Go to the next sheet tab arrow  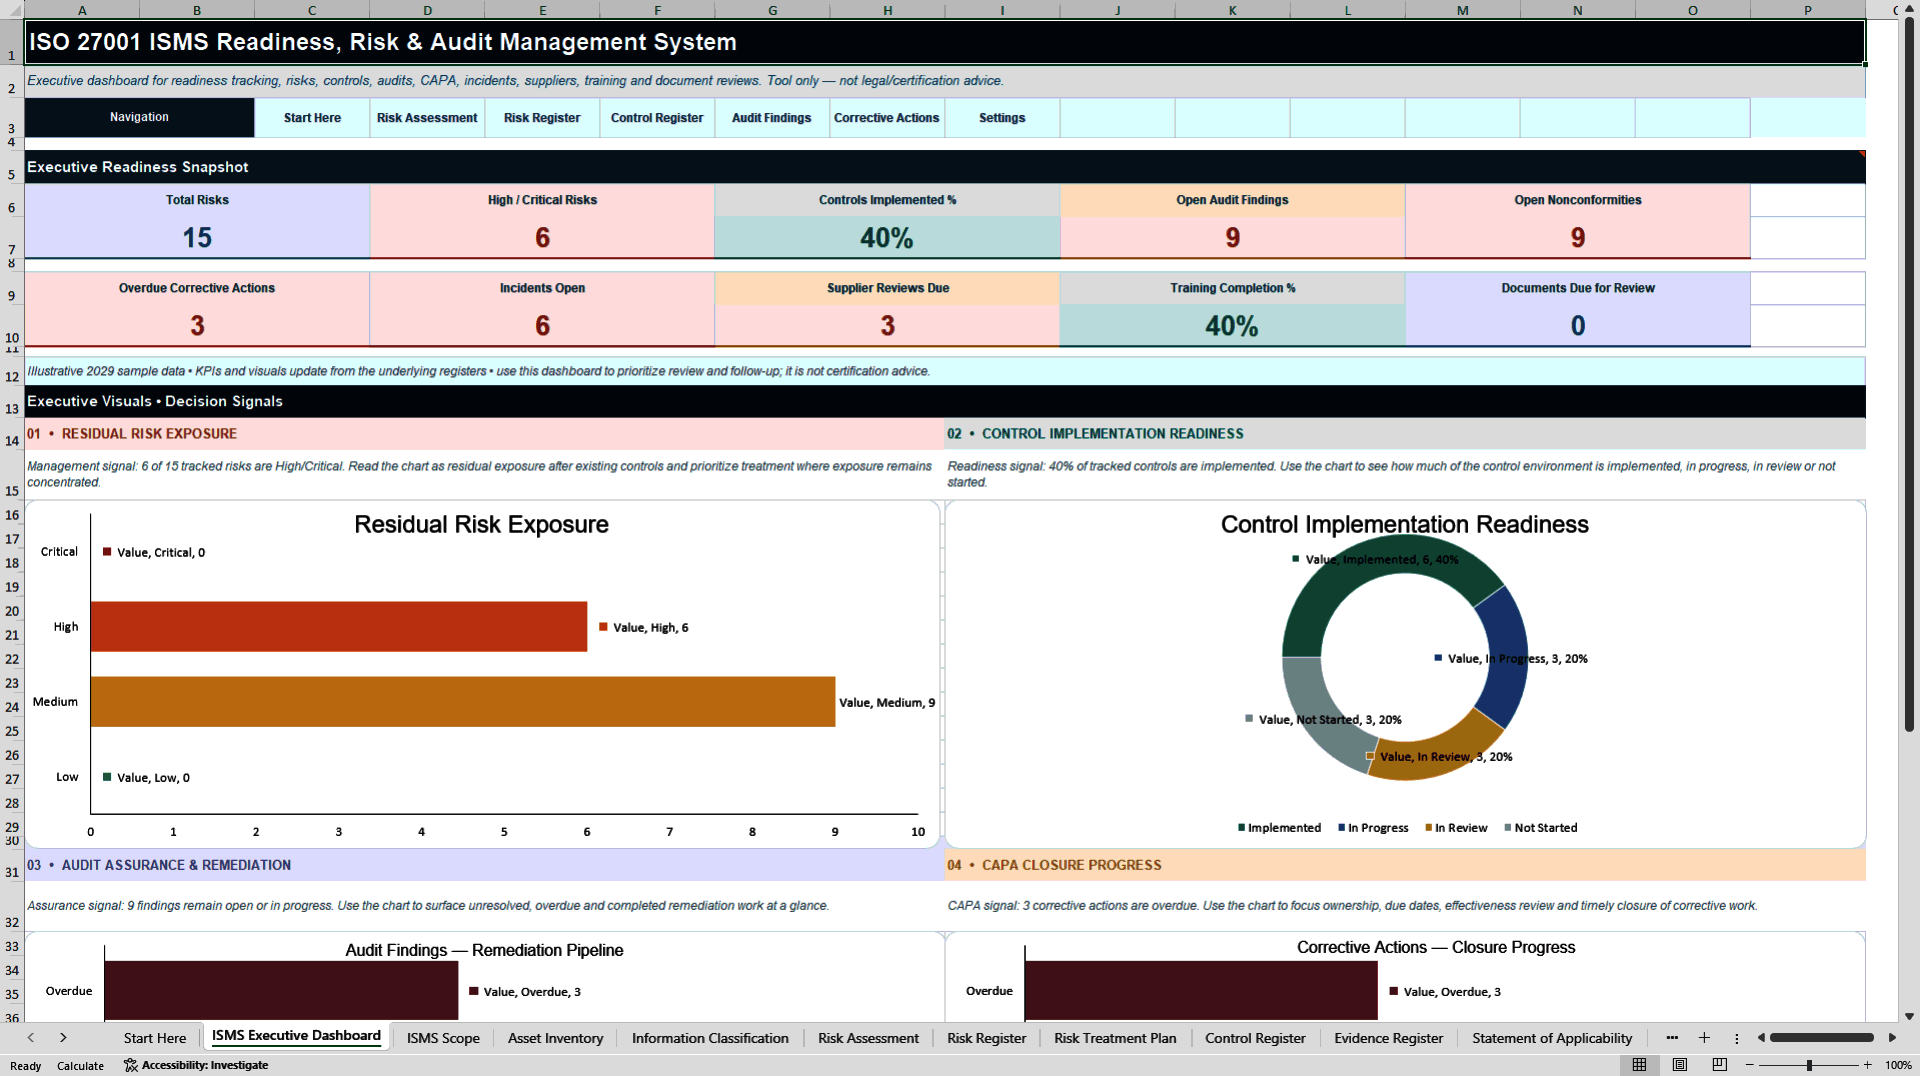point(63,1038)
